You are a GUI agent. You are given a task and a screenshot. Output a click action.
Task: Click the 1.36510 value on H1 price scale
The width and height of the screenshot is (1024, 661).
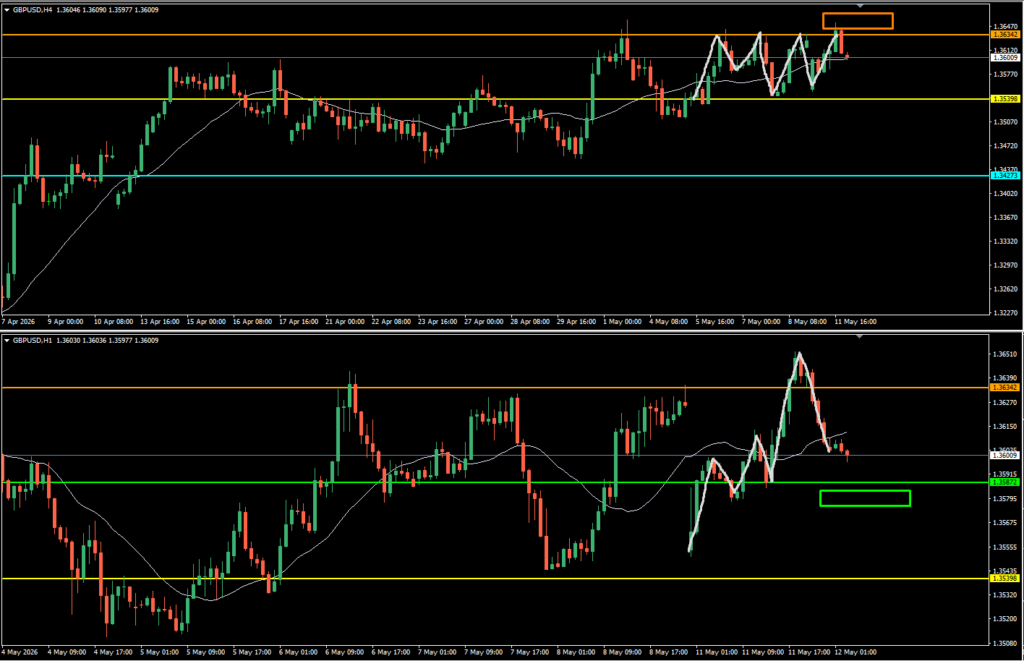pos(1005,355)
